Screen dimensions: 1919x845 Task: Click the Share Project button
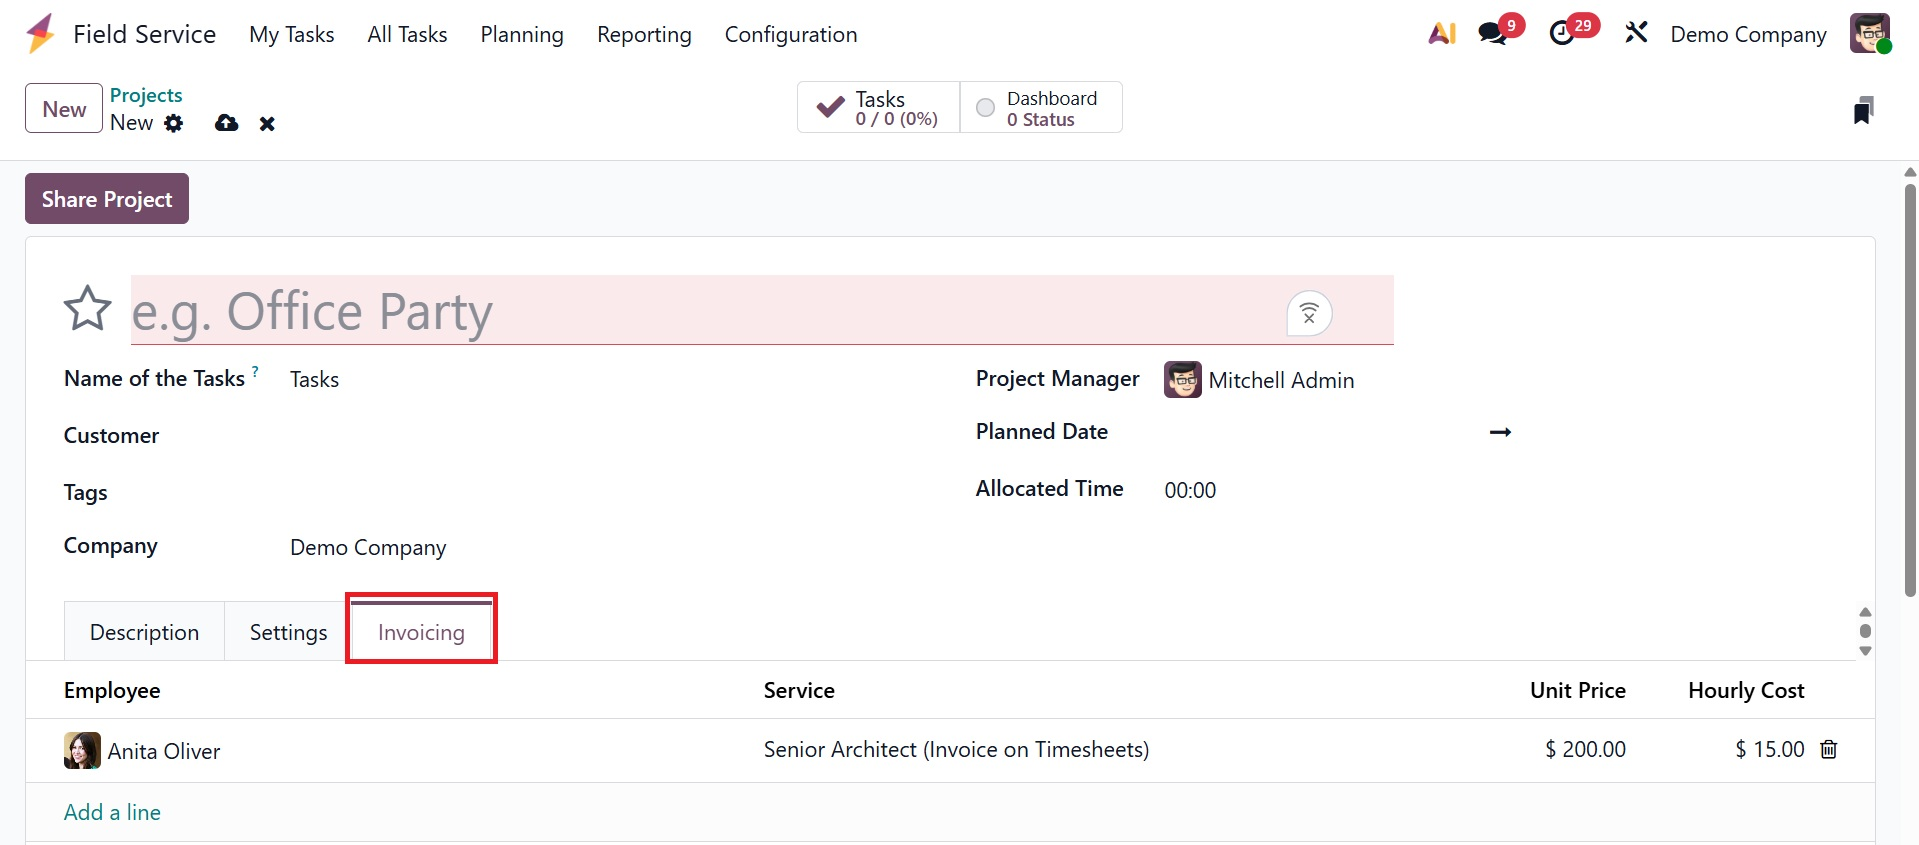point(107,199)
